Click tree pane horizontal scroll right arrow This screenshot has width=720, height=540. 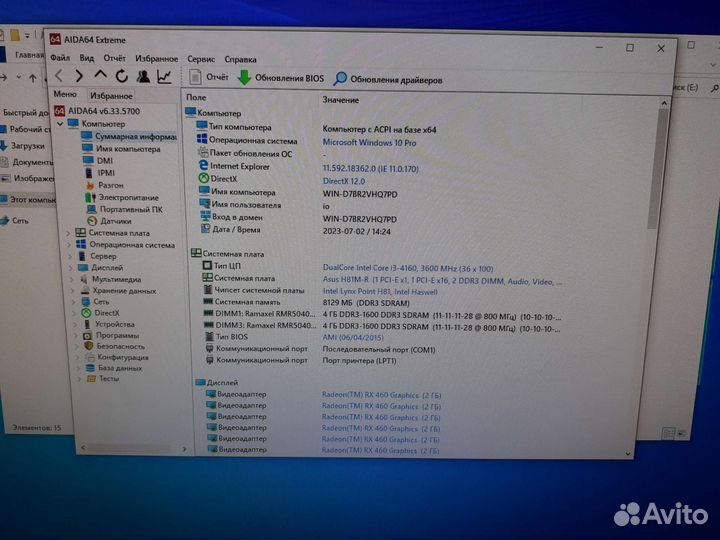(x=185, y=449)
